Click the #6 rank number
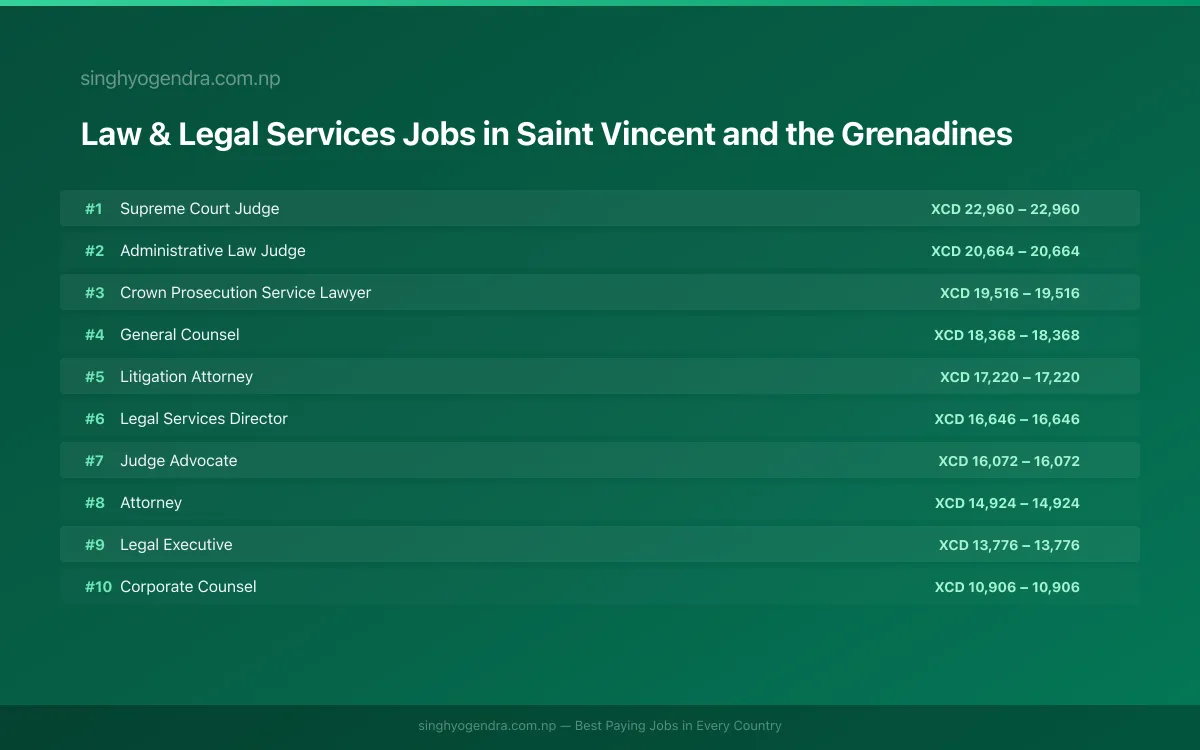Screen dimensions: 1200x750 tap(94, 419)
